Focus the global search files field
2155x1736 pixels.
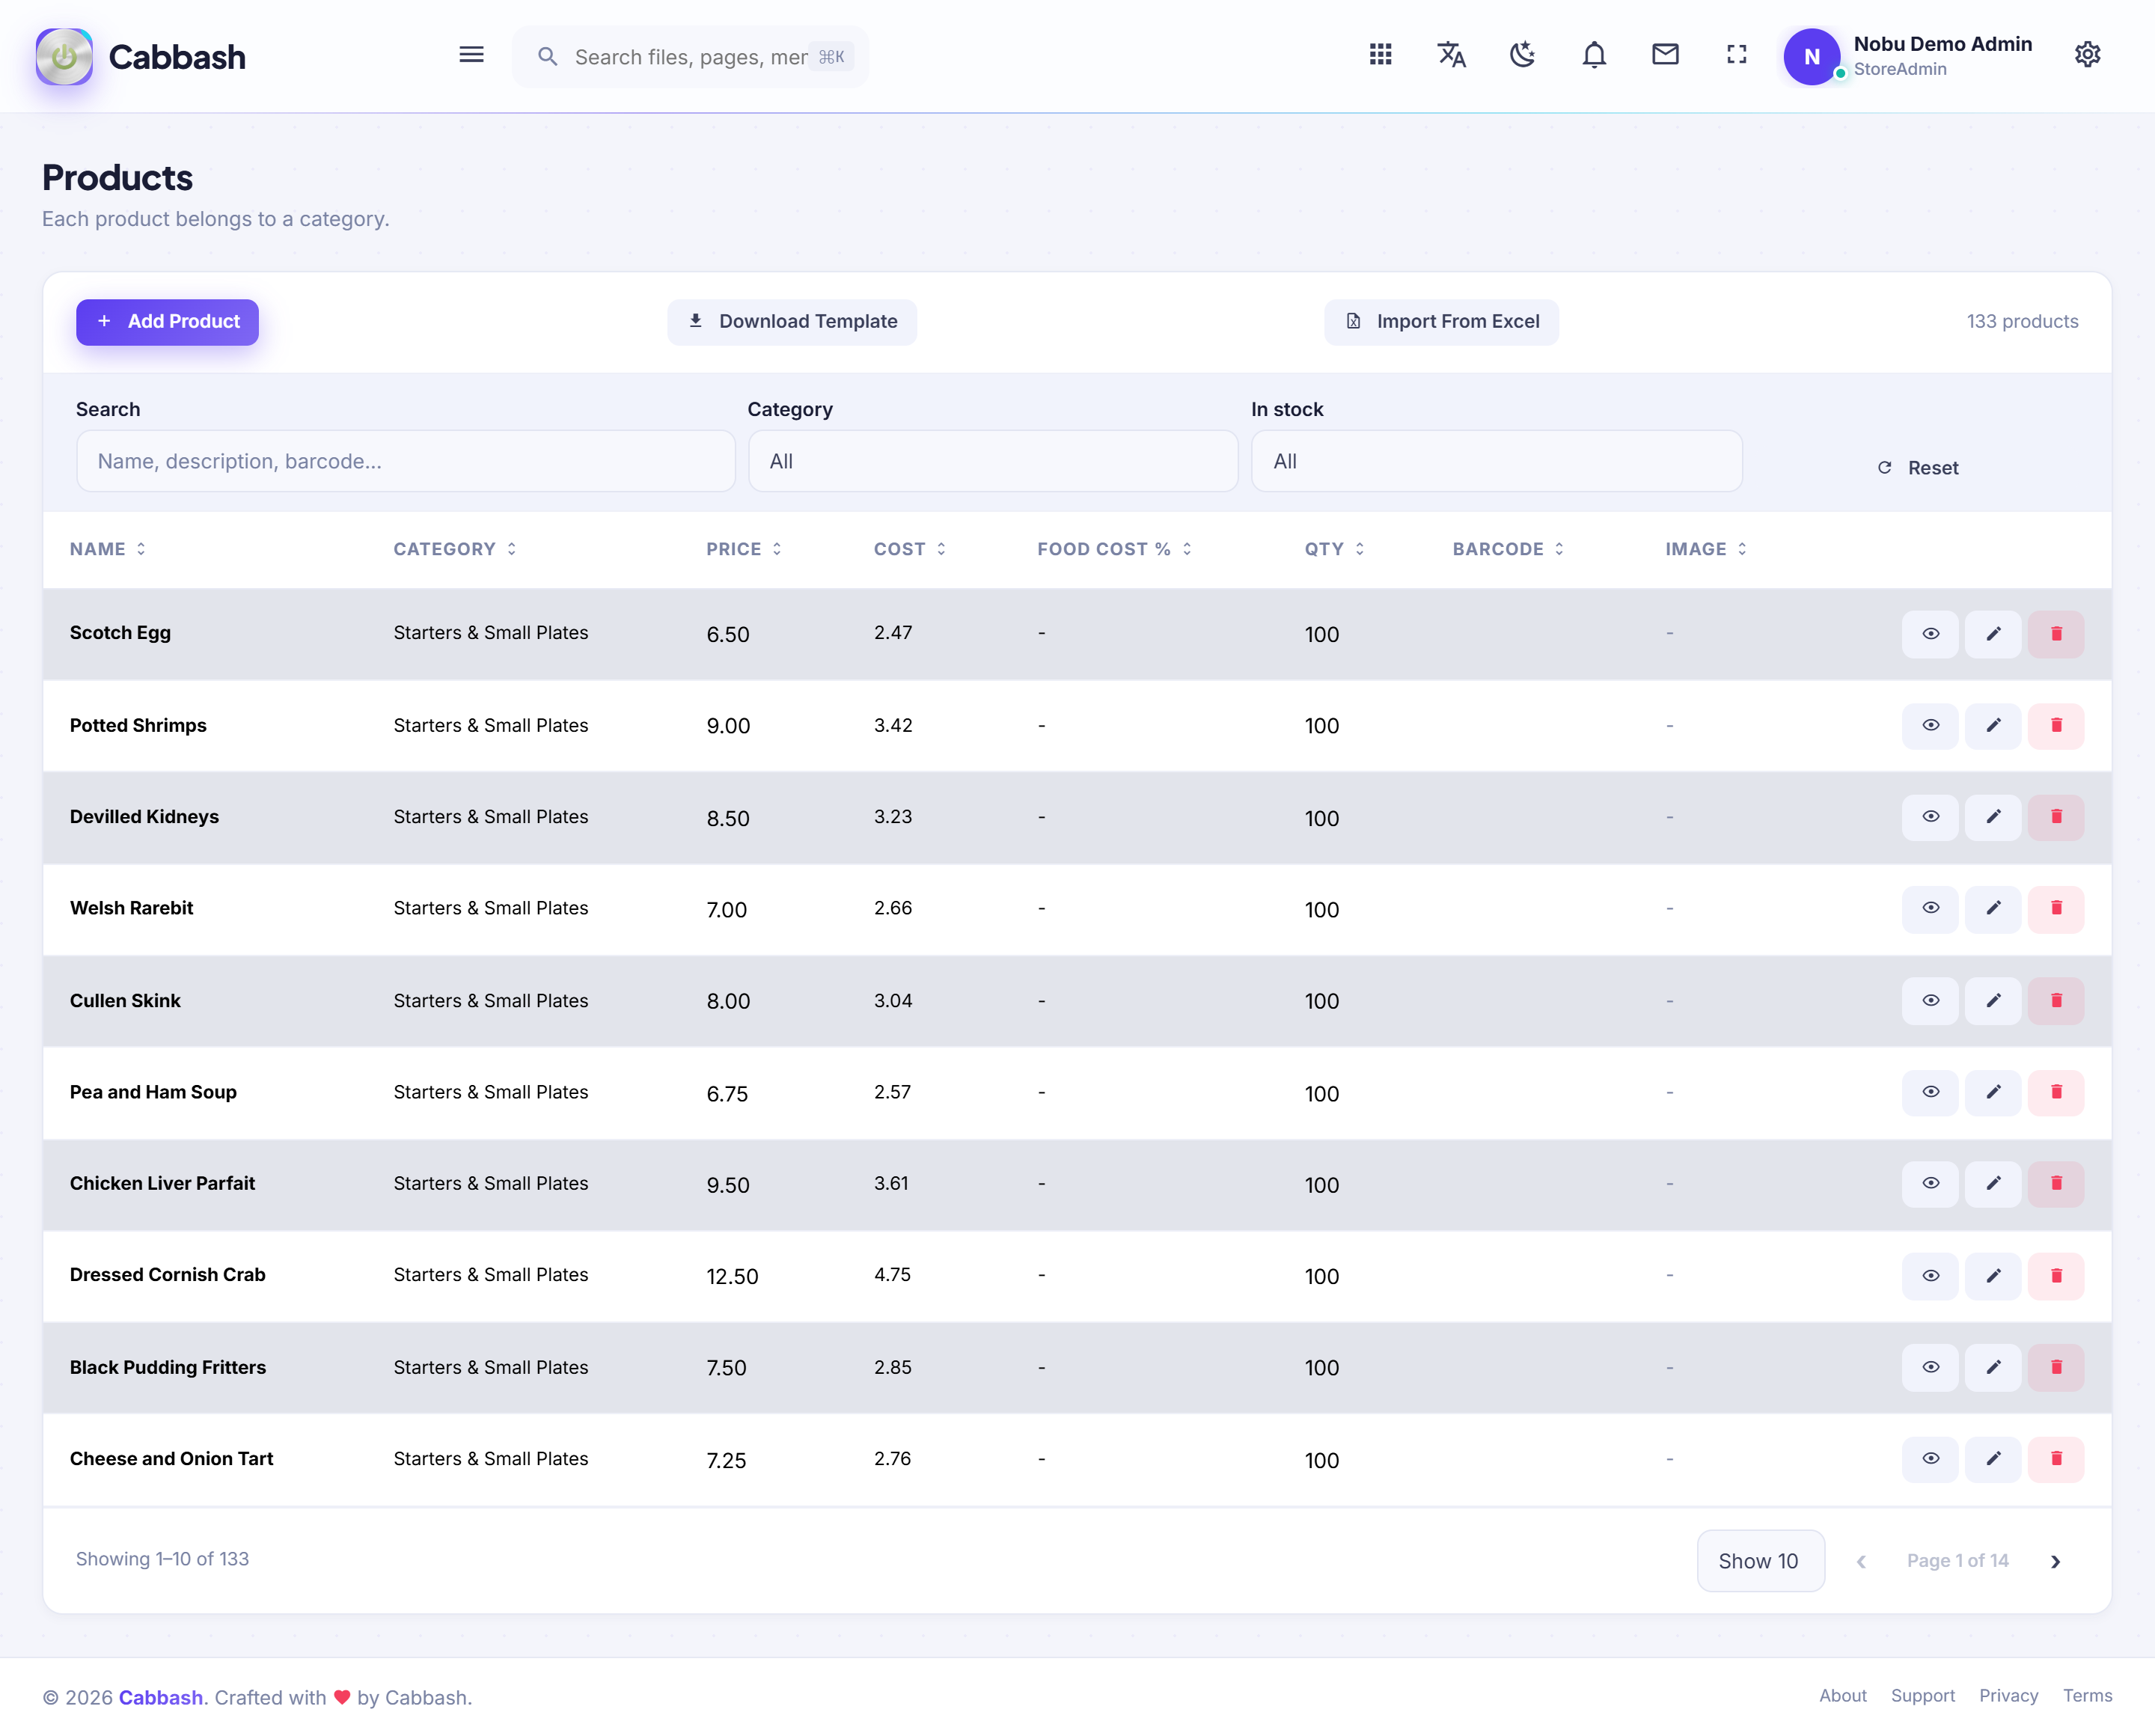coord(690,57)
